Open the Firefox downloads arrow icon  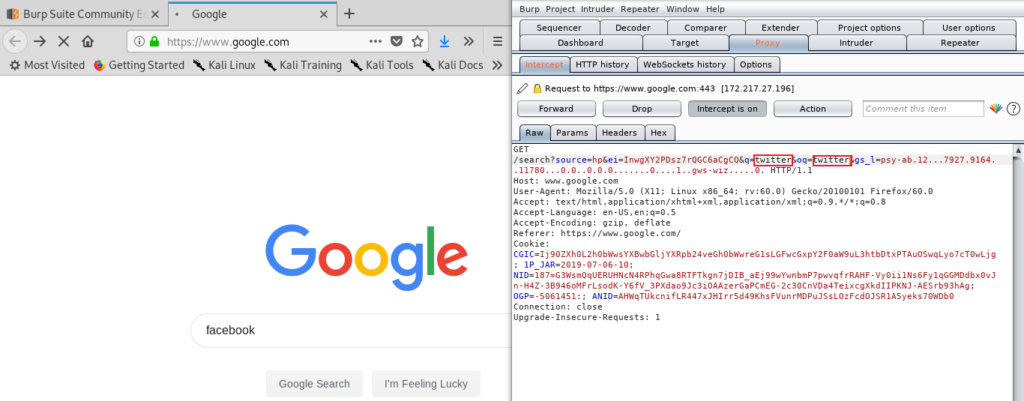pos(444,41)
